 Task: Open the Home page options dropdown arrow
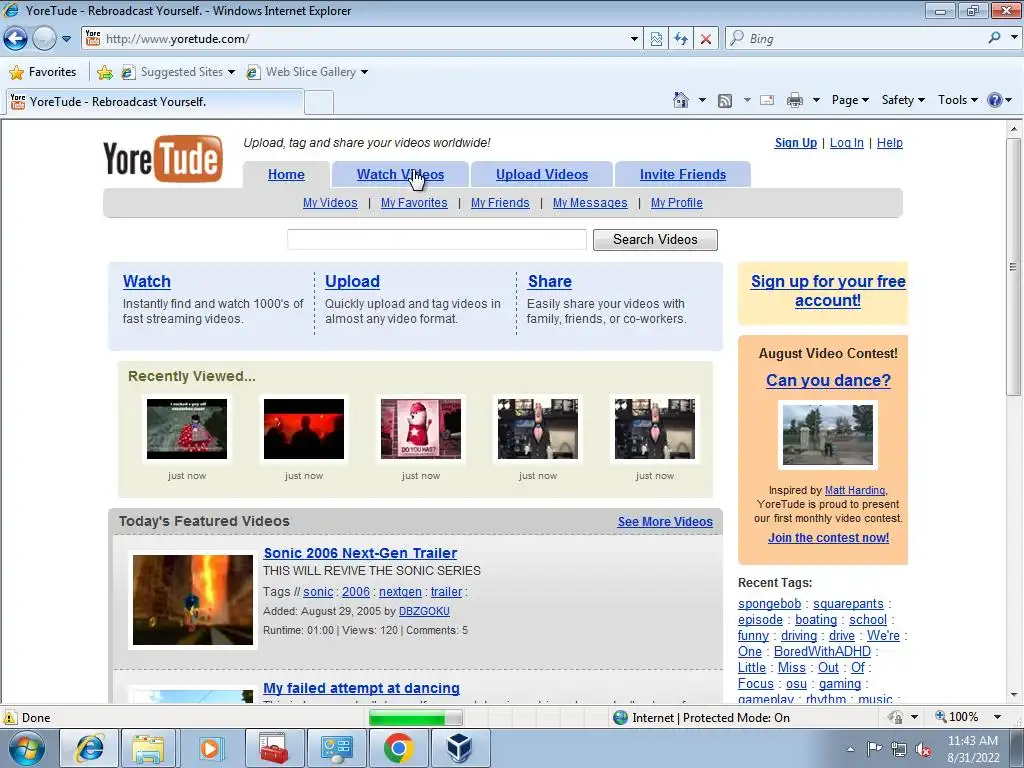[702, 101]
